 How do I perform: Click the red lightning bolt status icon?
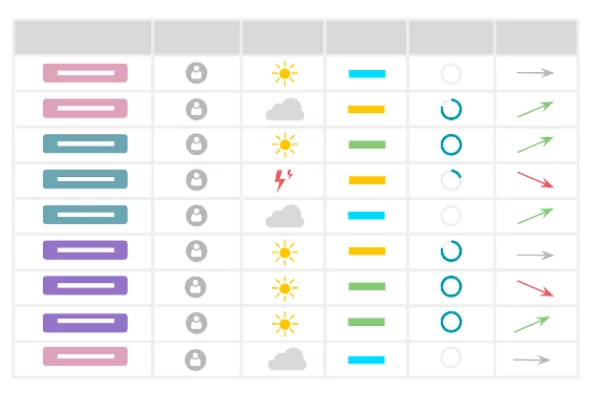click(x=283, y=180)
